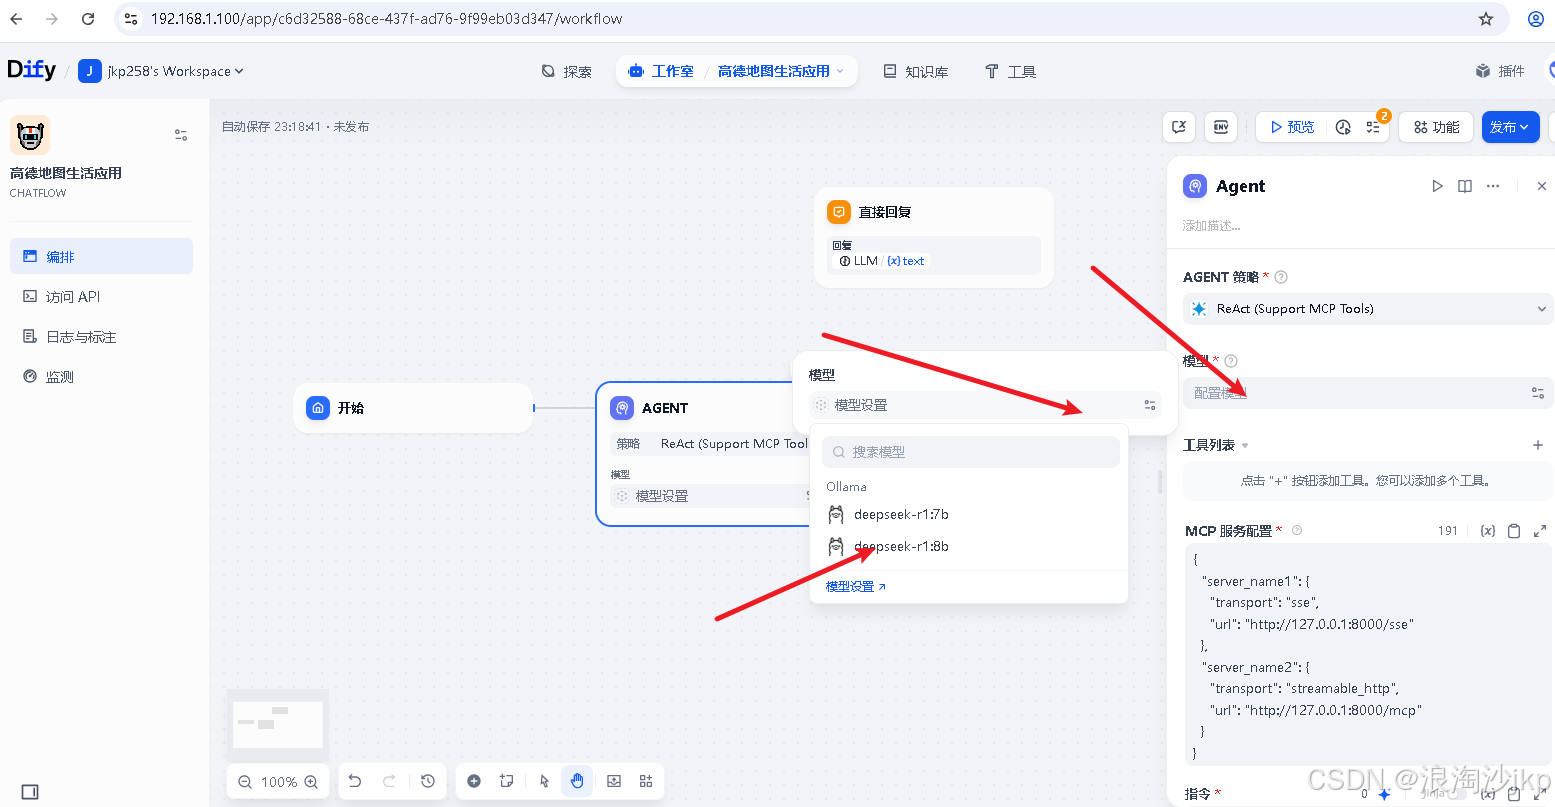Screen dimensions: 1555x807
Task: Click the AGENT node title on canvas
Action: point(665,408)
